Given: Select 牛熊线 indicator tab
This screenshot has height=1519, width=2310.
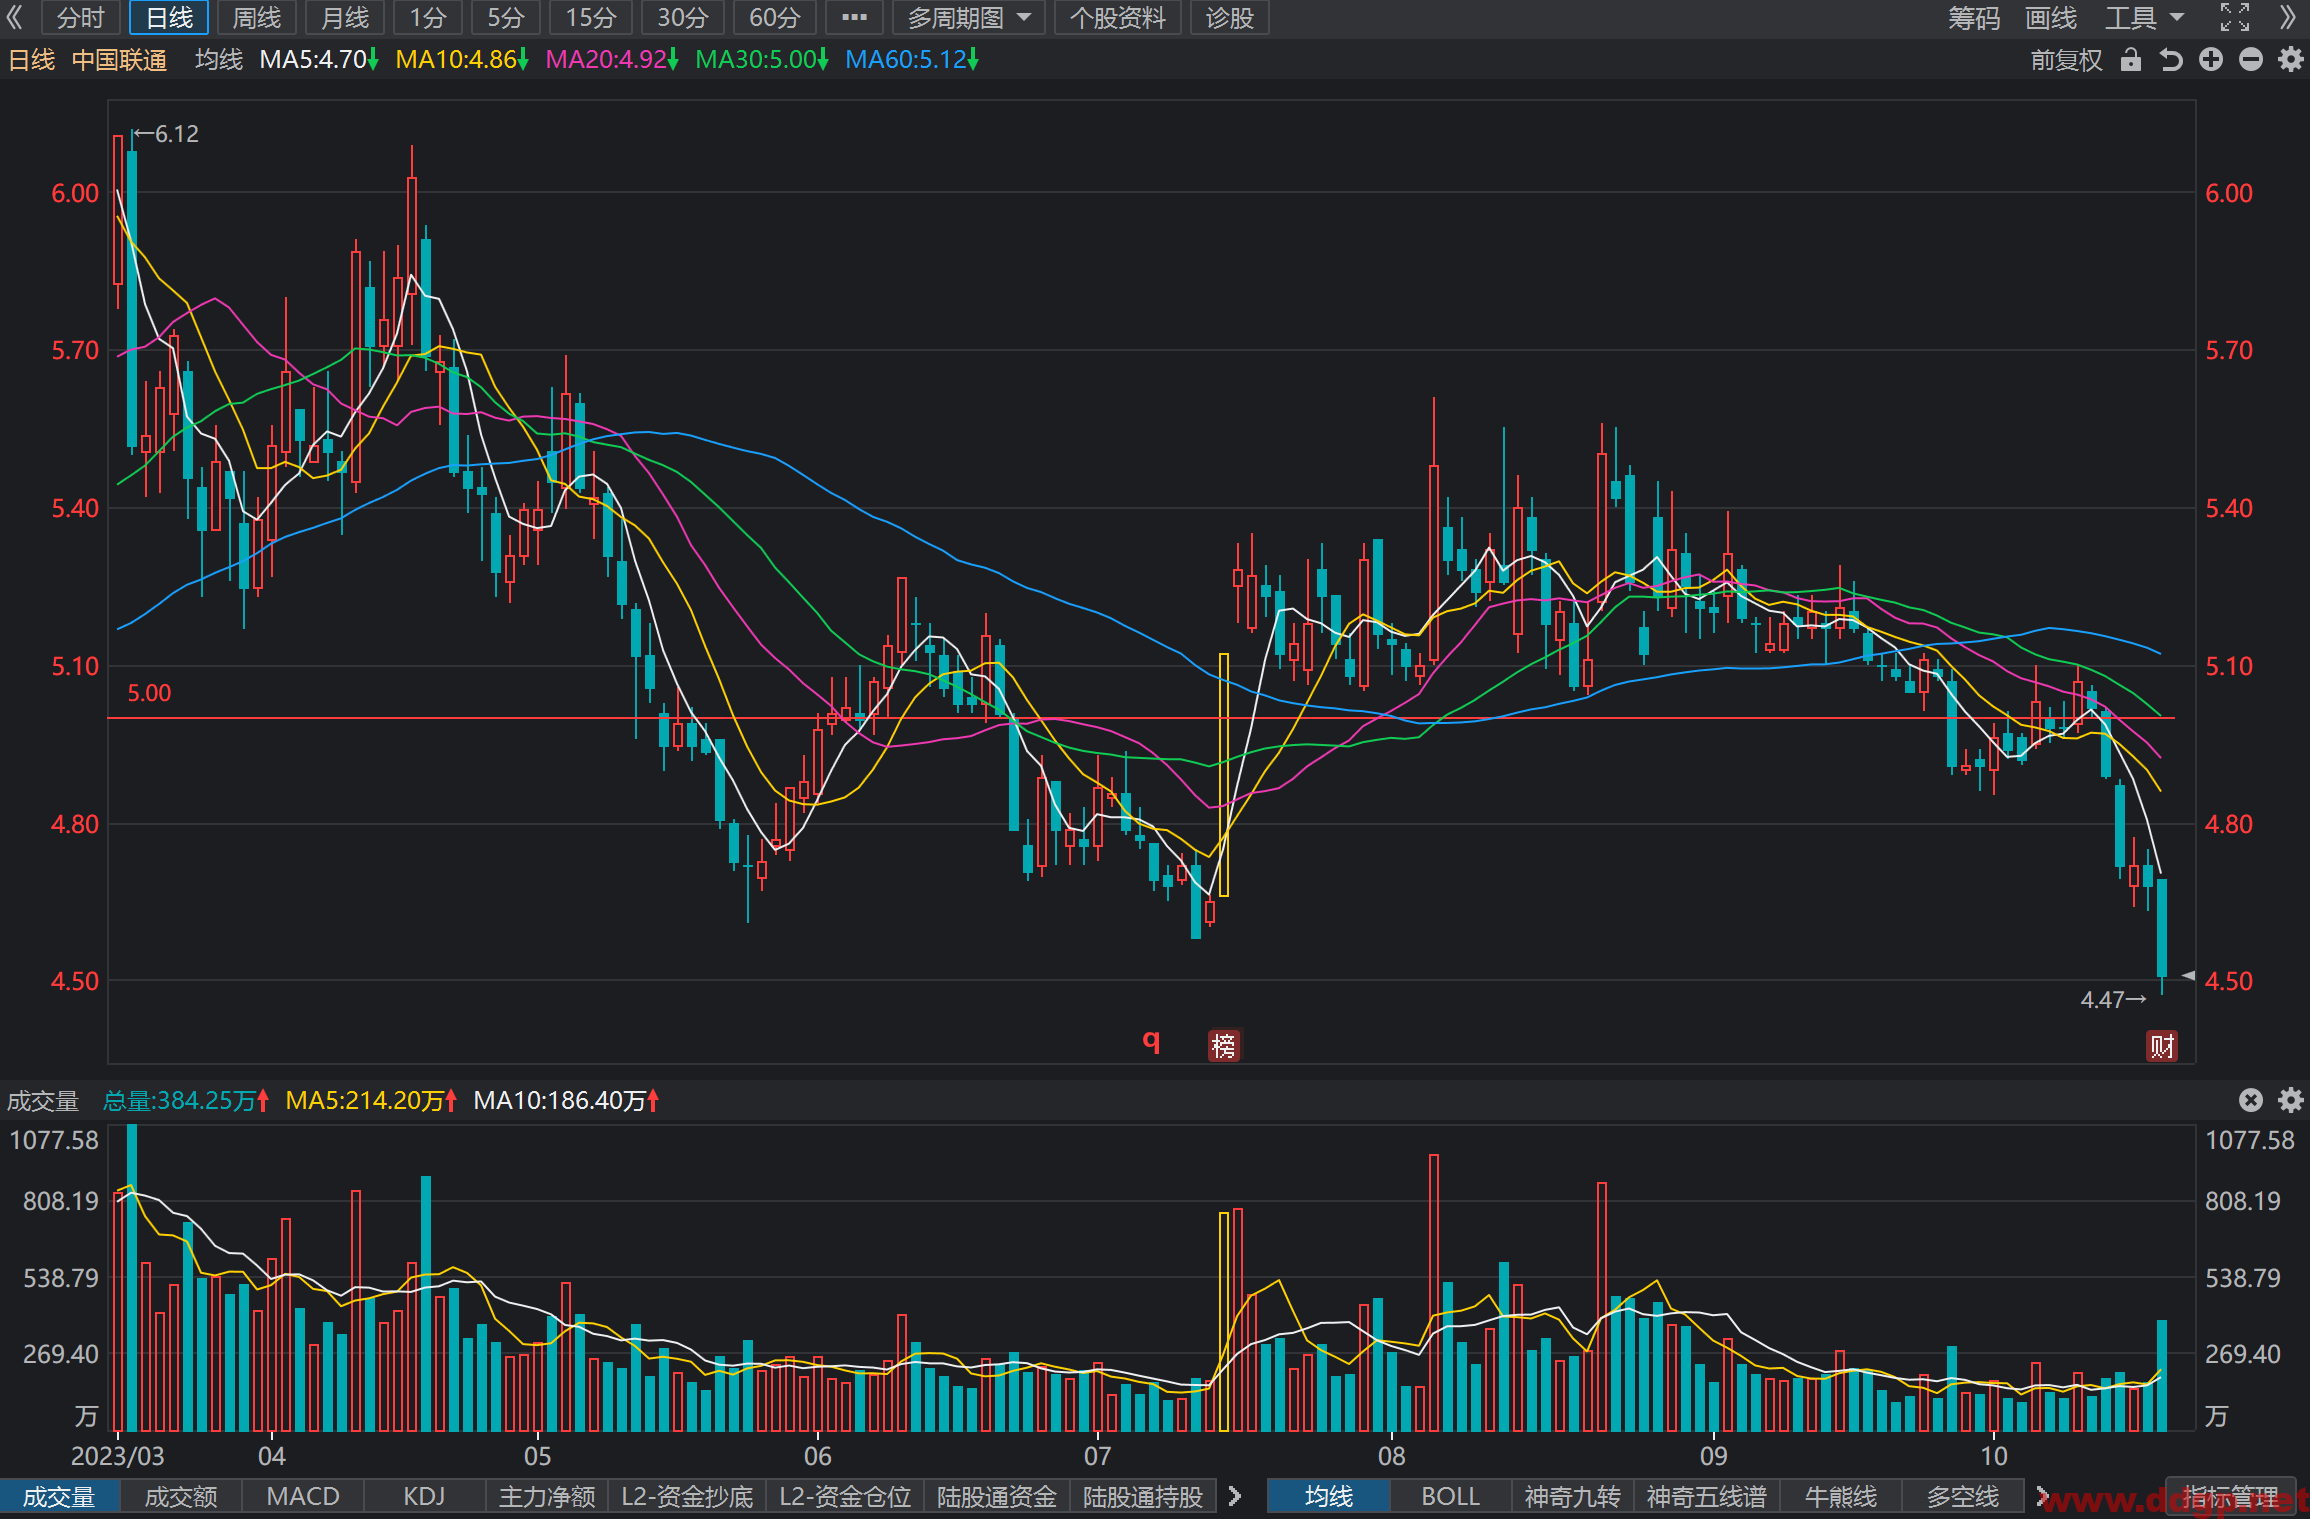Looking at the screenshot, I should 1841,1497.
